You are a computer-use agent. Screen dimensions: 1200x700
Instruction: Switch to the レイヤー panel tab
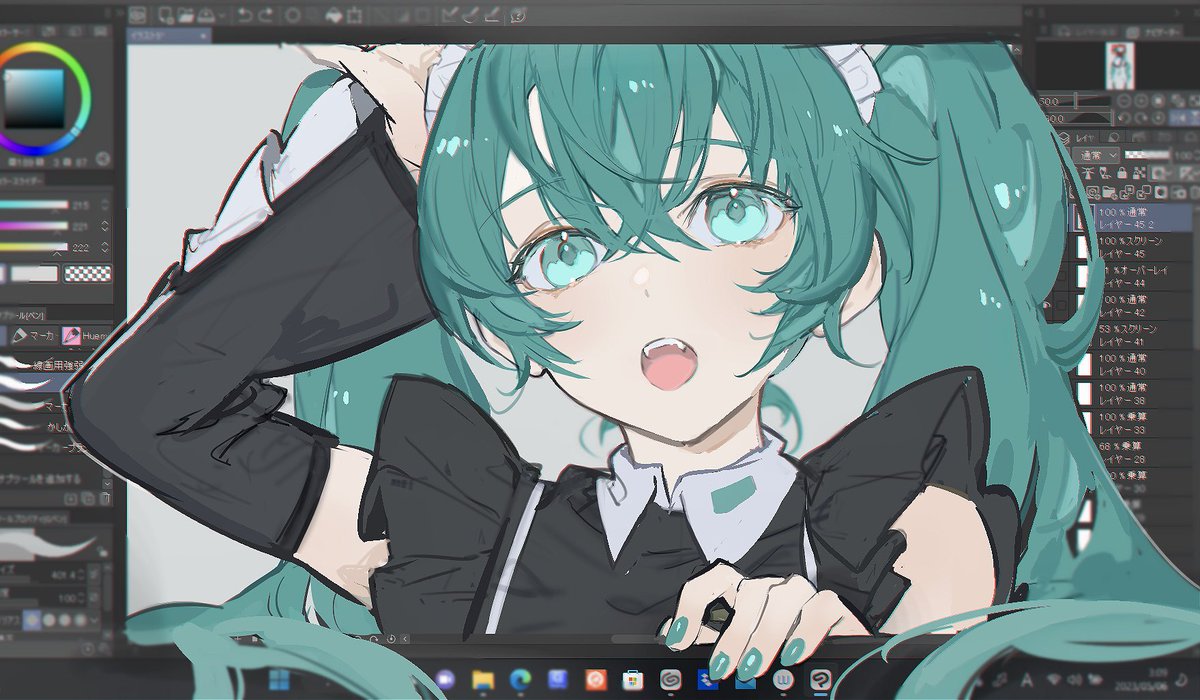pyautogui.click(x=1085, y=137)
